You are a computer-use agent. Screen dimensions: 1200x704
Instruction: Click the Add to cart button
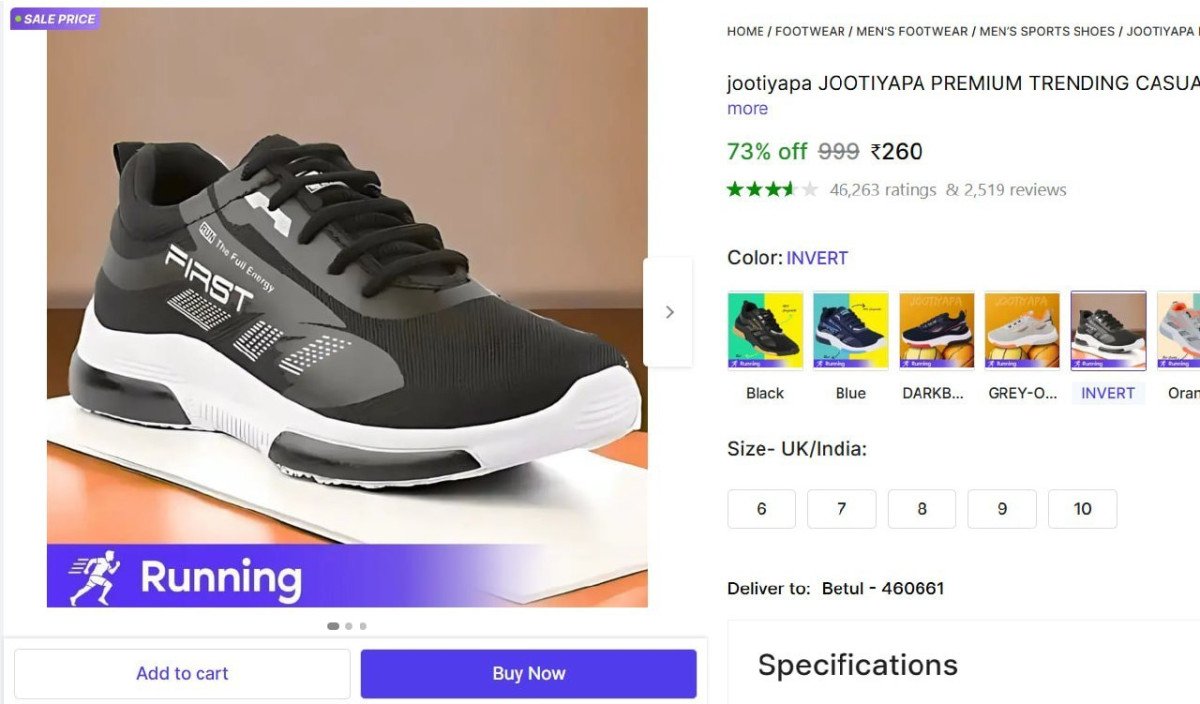(x=182, y=674)
